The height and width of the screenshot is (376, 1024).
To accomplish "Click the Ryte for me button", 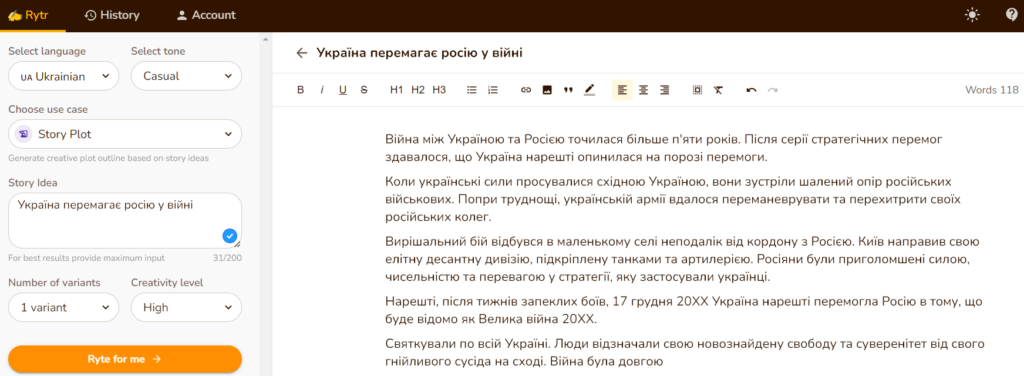I will click(x=125, y=359).
